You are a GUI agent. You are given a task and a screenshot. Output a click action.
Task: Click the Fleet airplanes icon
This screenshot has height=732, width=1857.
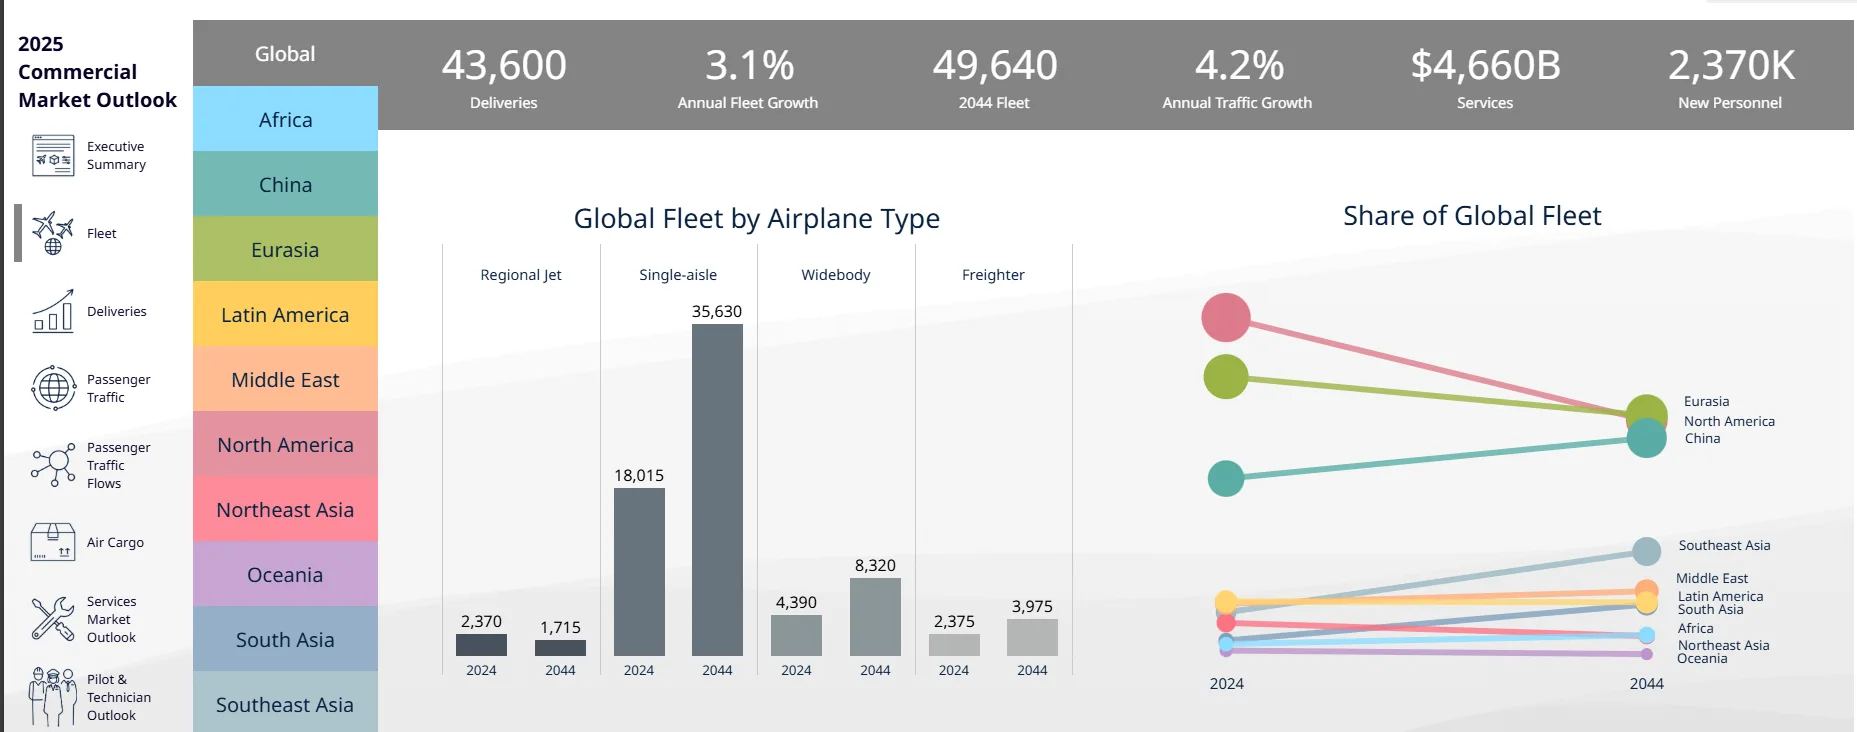pos(53,233)
